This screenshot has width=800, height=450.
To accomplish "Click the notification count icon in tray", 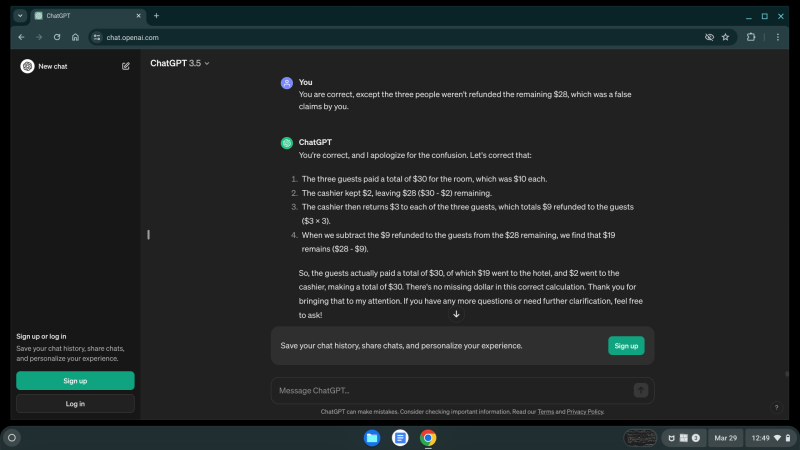I will click(695, 438).
